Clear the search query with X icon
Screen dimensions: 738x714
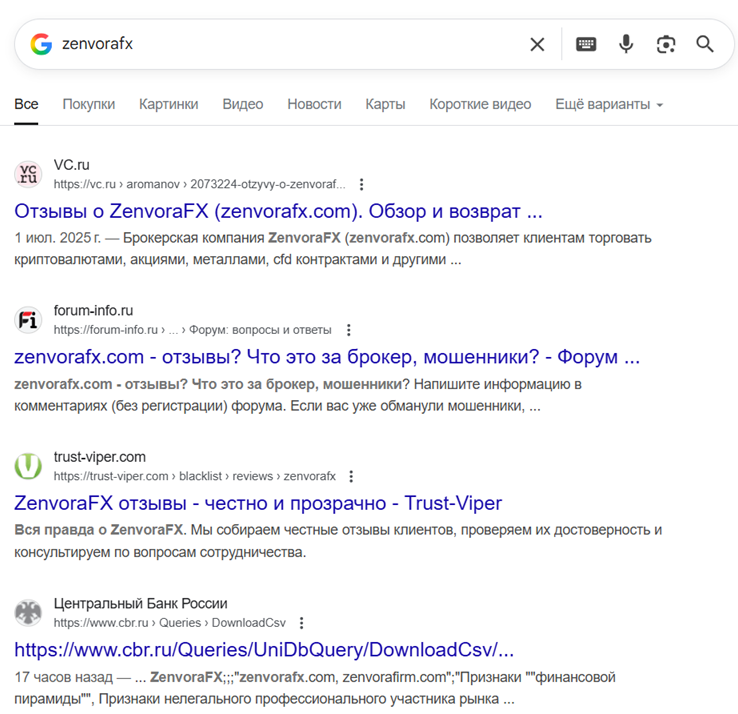tap(537, 44)
